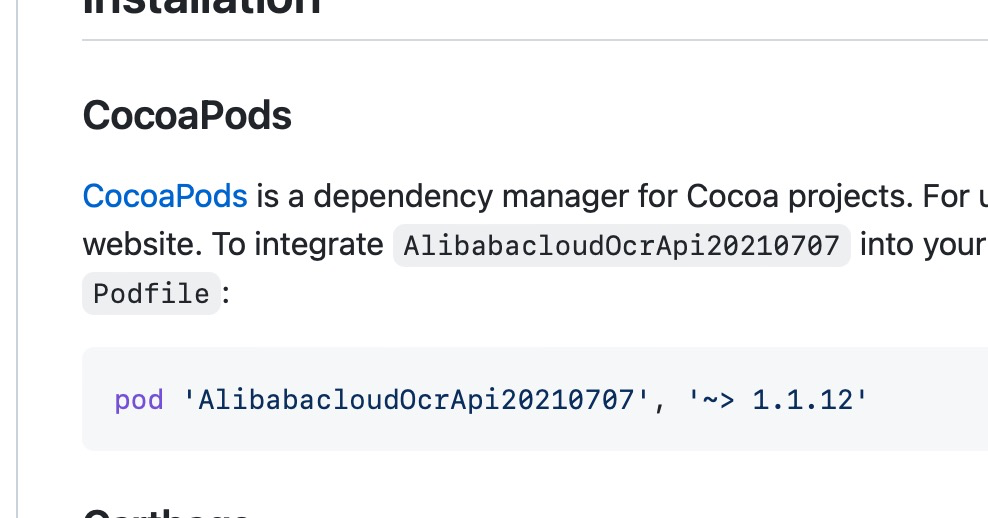Click the word "For" ending the first line
Screen dimensions: 988x518
[946, 196]
